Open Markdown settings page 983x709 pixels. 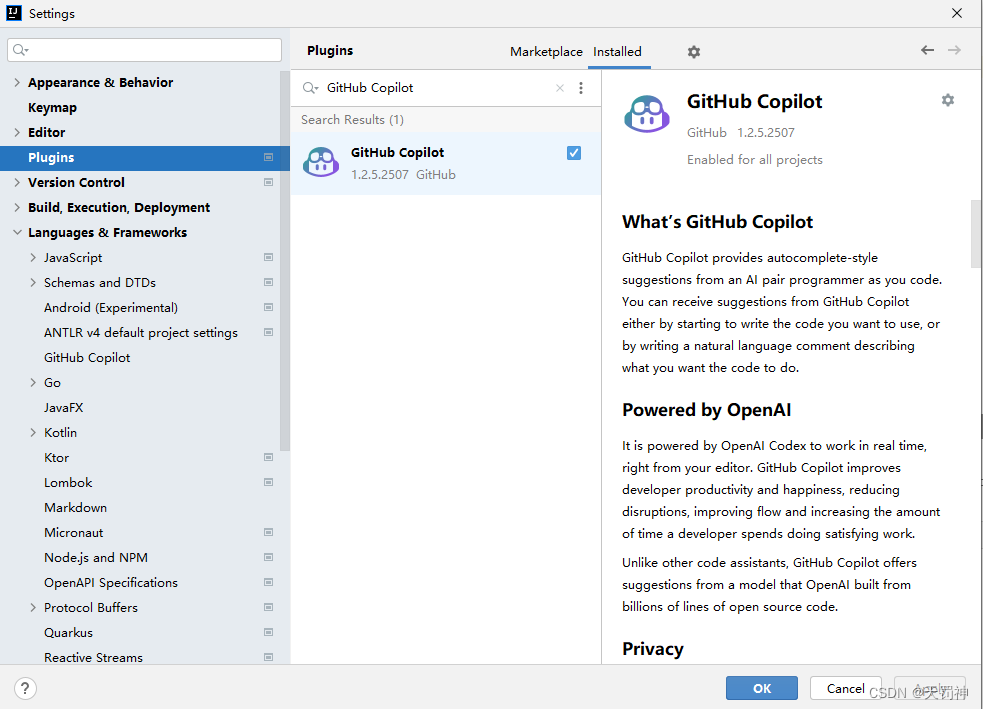click(75, 507)
